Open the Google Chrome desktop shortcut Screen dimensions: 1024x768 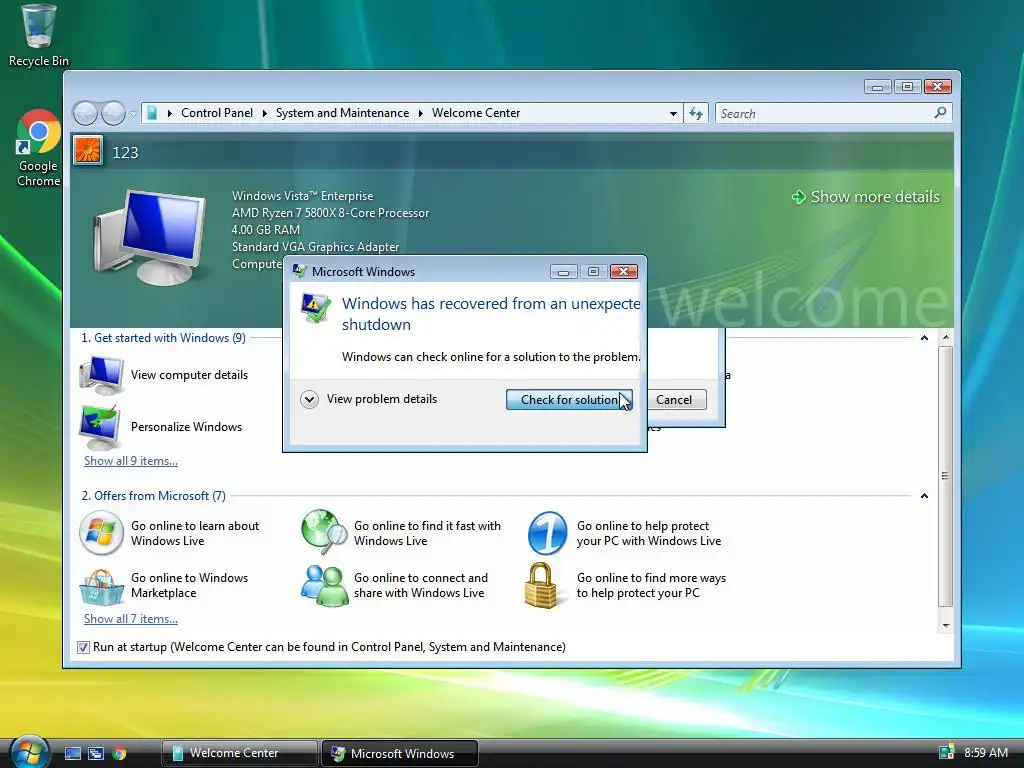39,148
